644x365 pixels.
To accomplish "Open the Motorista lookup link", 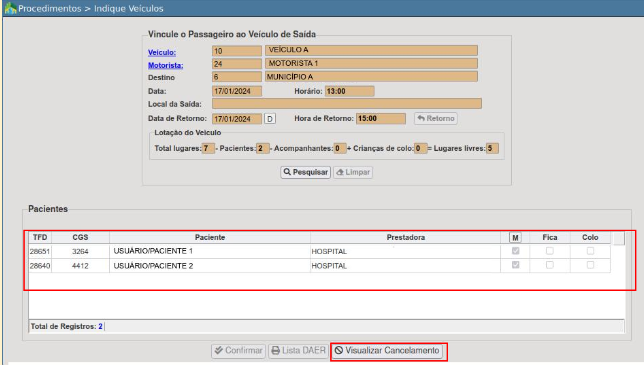I will (x=166, y=65).
